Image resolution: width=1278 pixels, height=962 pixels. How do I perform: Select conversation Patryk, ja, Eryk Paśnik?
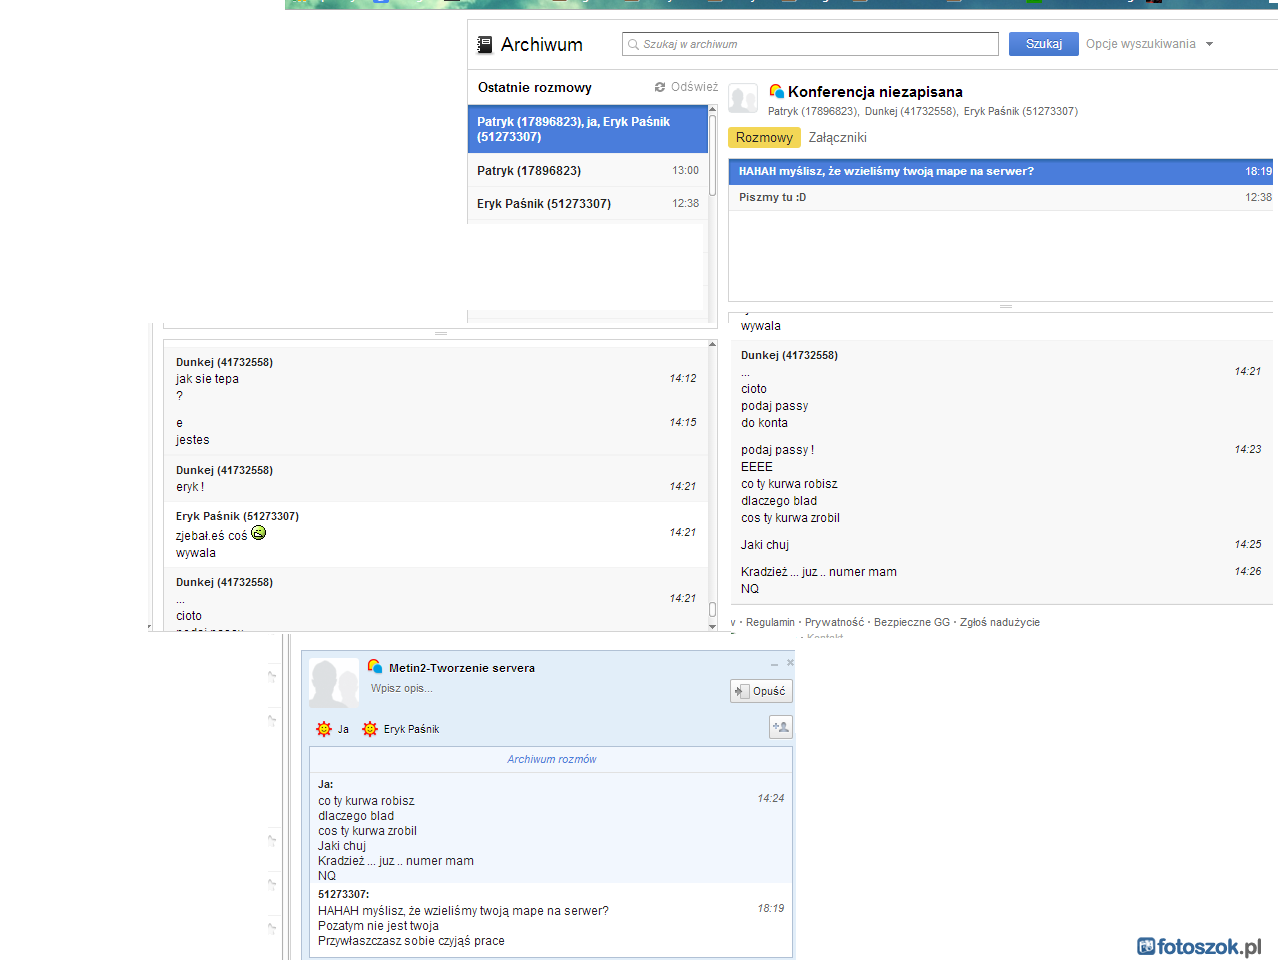click(x=588, y=129)
